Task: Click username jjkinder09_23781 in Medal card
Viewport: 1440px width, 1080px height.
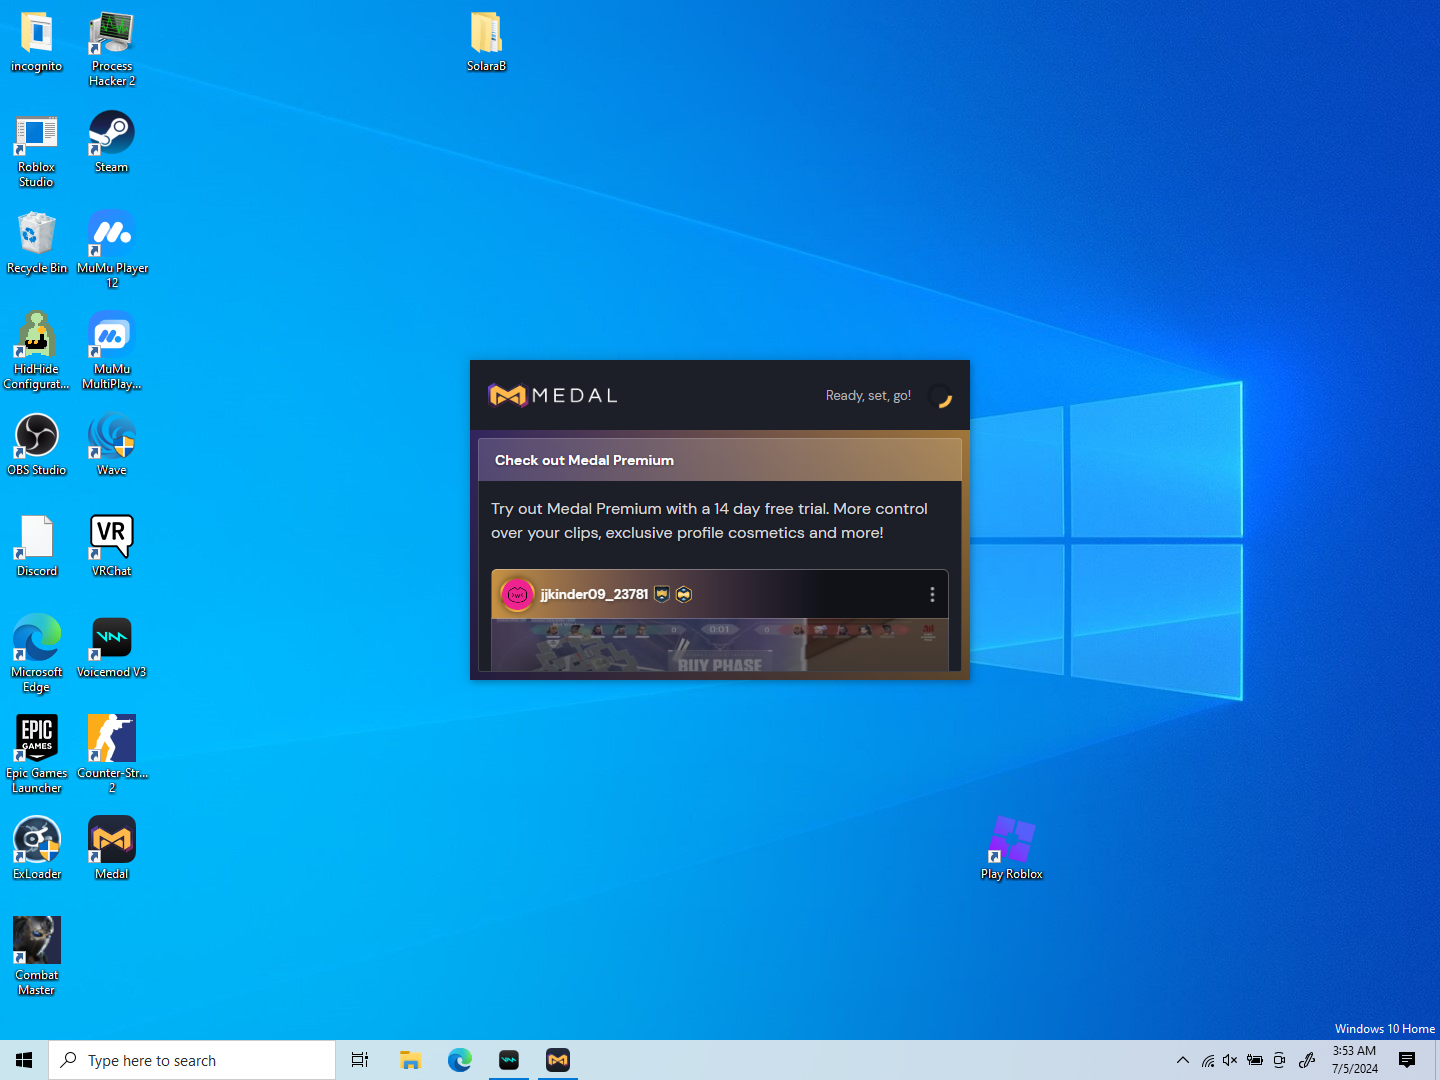Action: point(595,595)
